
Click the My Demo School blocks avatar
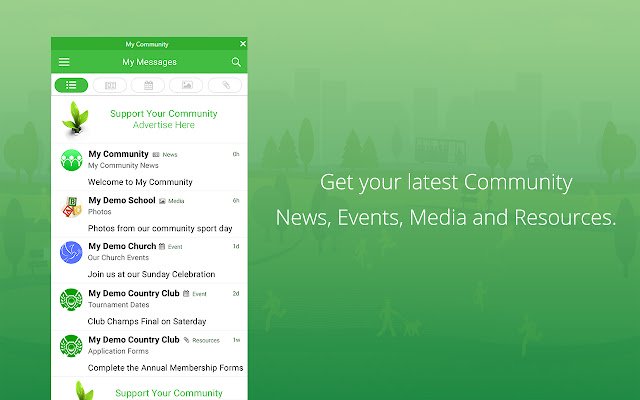pos(71,207)
